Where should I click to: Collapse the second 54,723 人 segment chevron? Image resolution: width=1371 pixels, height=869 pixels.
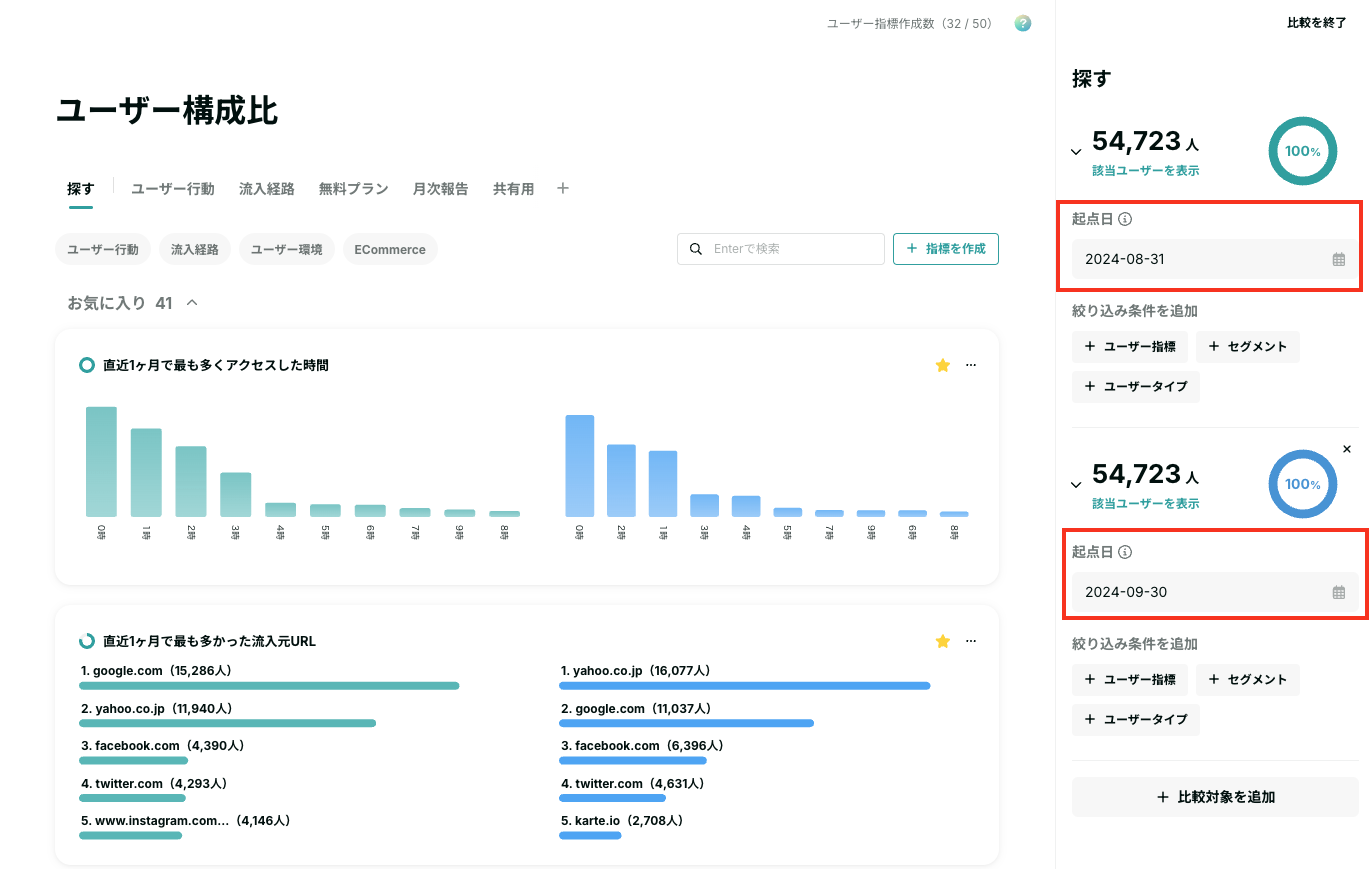point(1076,485)
